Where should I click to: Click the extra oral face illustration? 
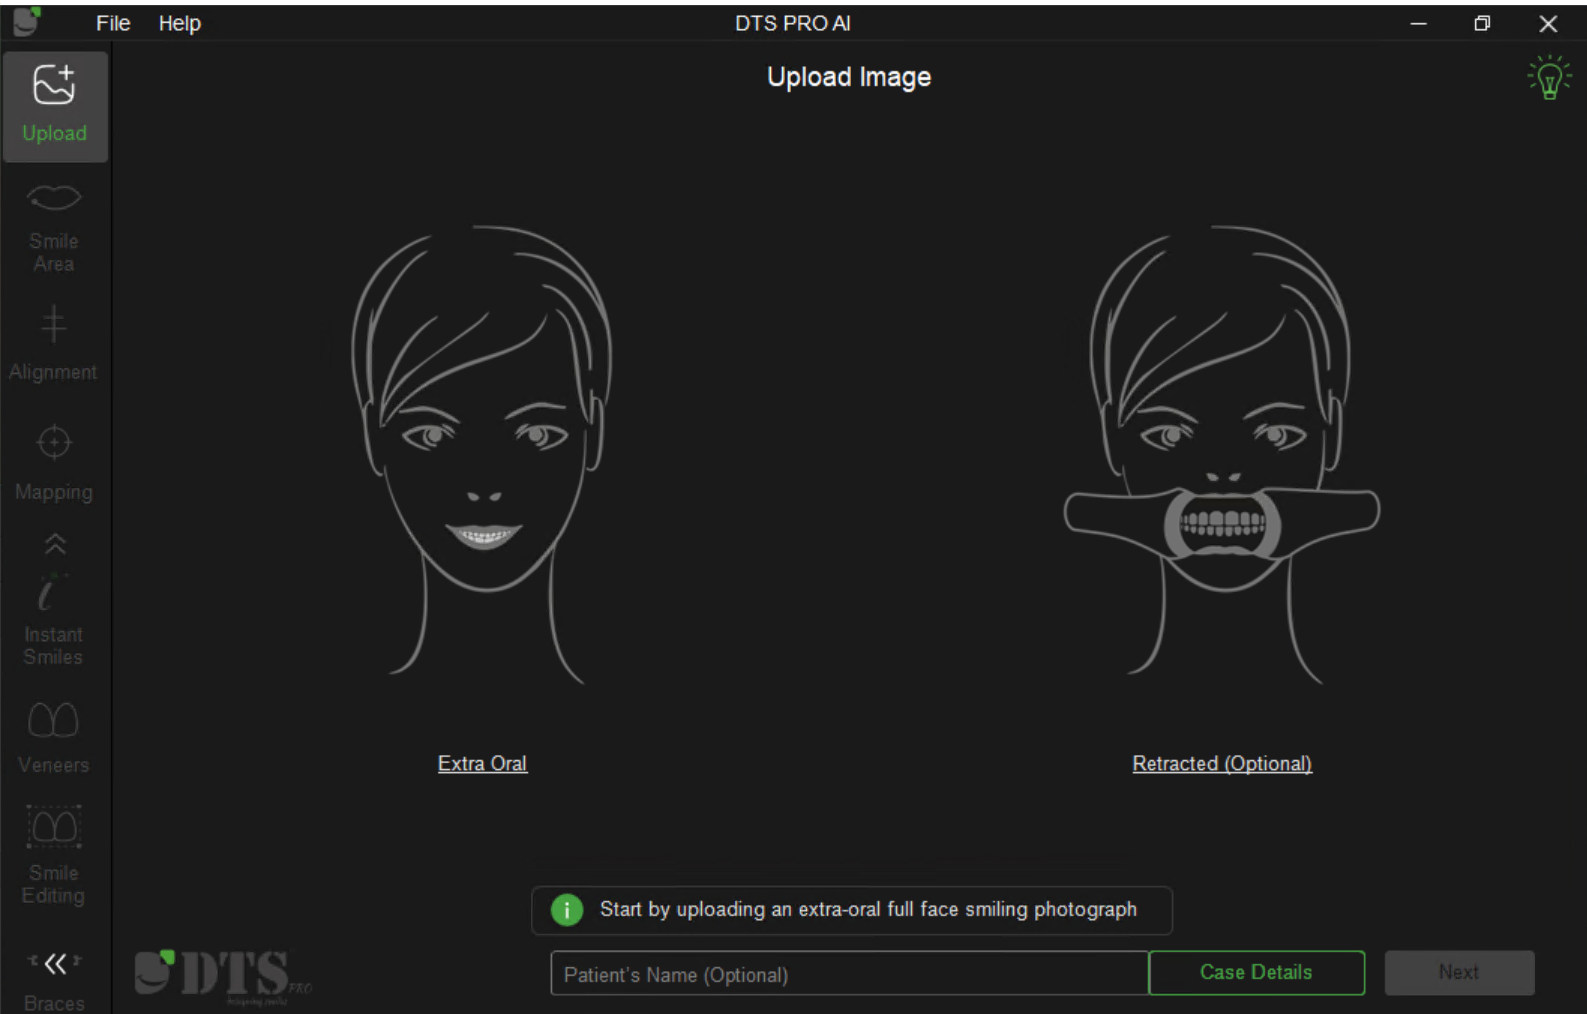pos(482,455)
